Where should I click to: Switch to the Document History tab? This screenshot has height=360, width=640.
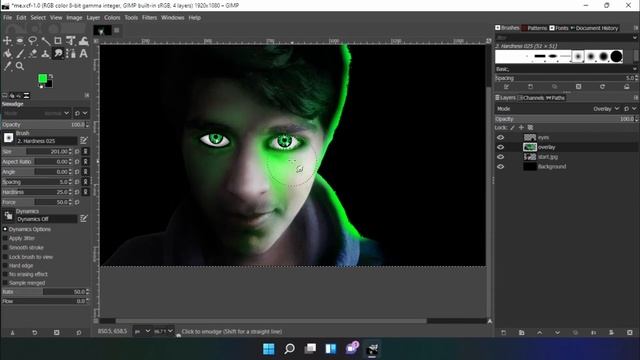(x=594, y=28)
